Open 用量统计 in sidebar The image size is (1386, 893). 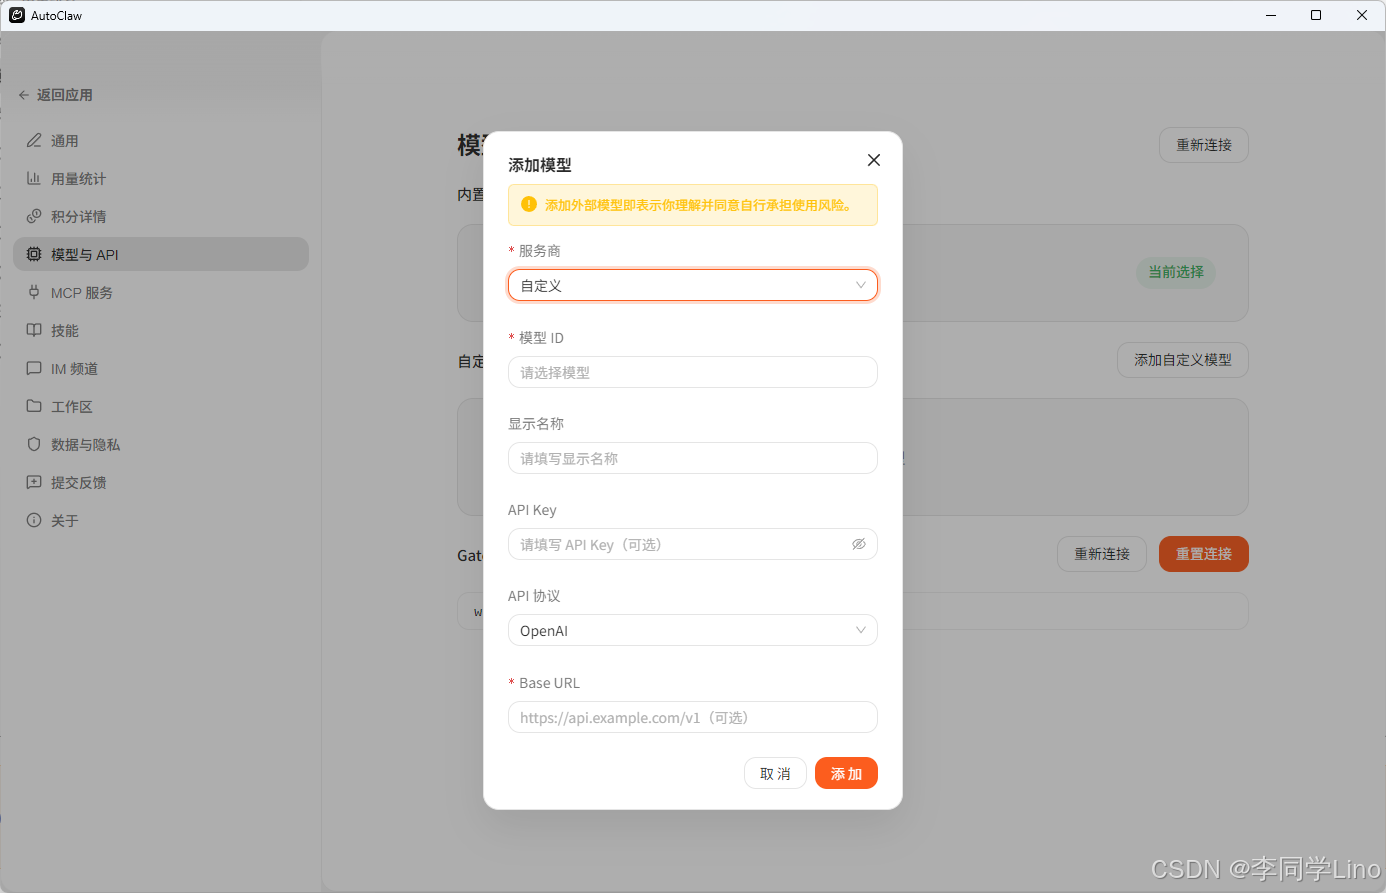point(161,179)
